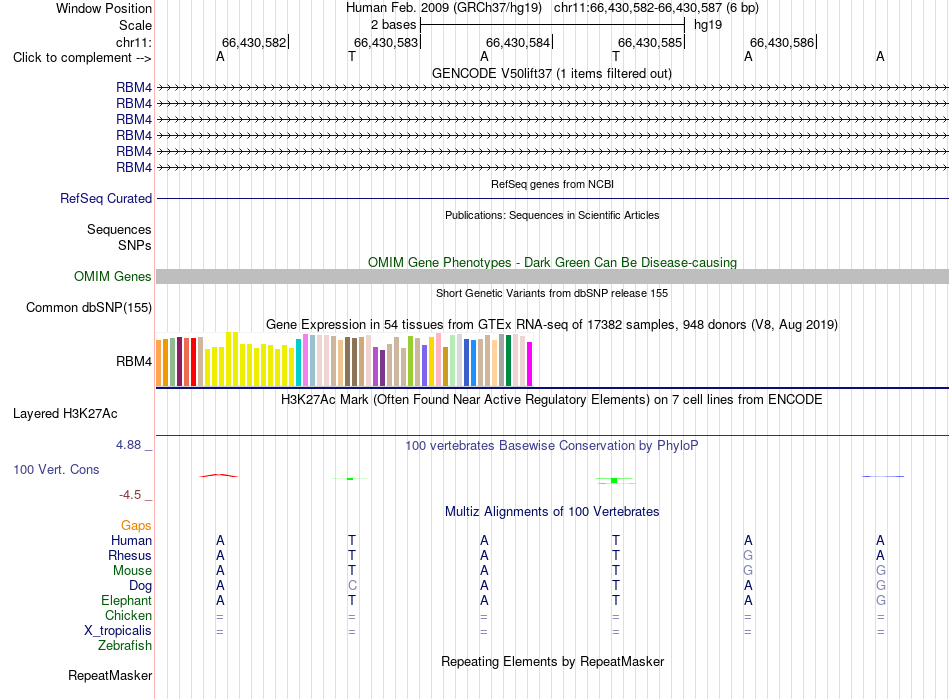The height and width of the screenshot is (699, 950).
Task: Click the 'RefSeq genes from NCBI' title
Action: point(552,184)
